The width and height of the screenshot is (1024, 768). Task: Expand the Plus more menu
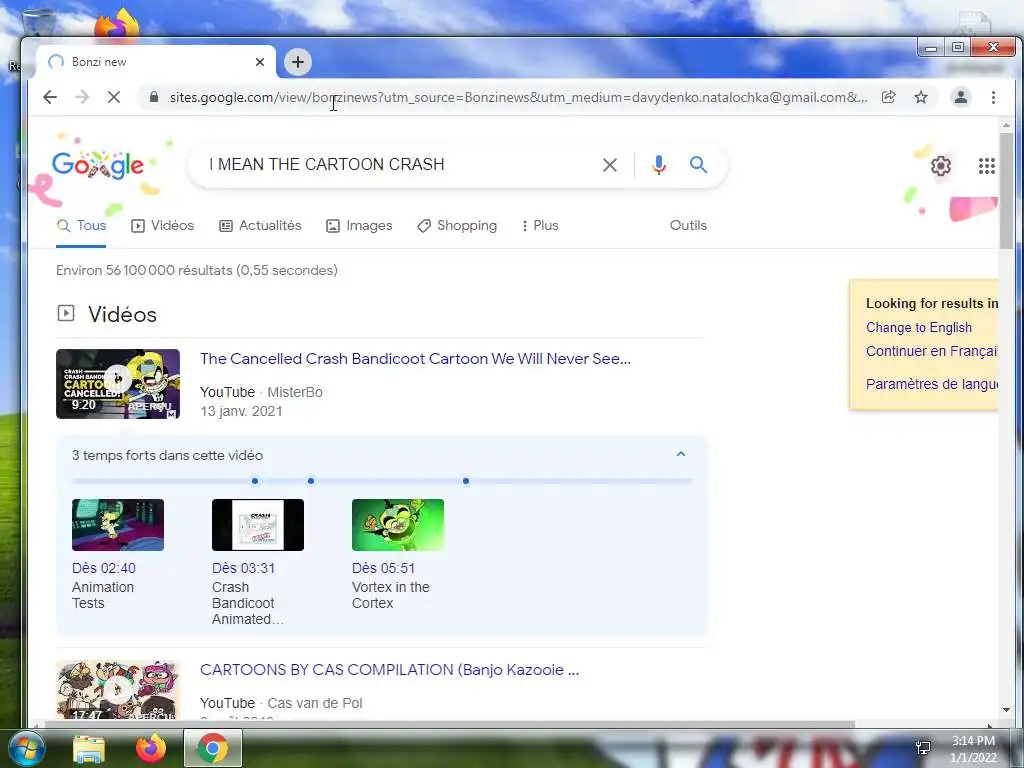(539, 226)
